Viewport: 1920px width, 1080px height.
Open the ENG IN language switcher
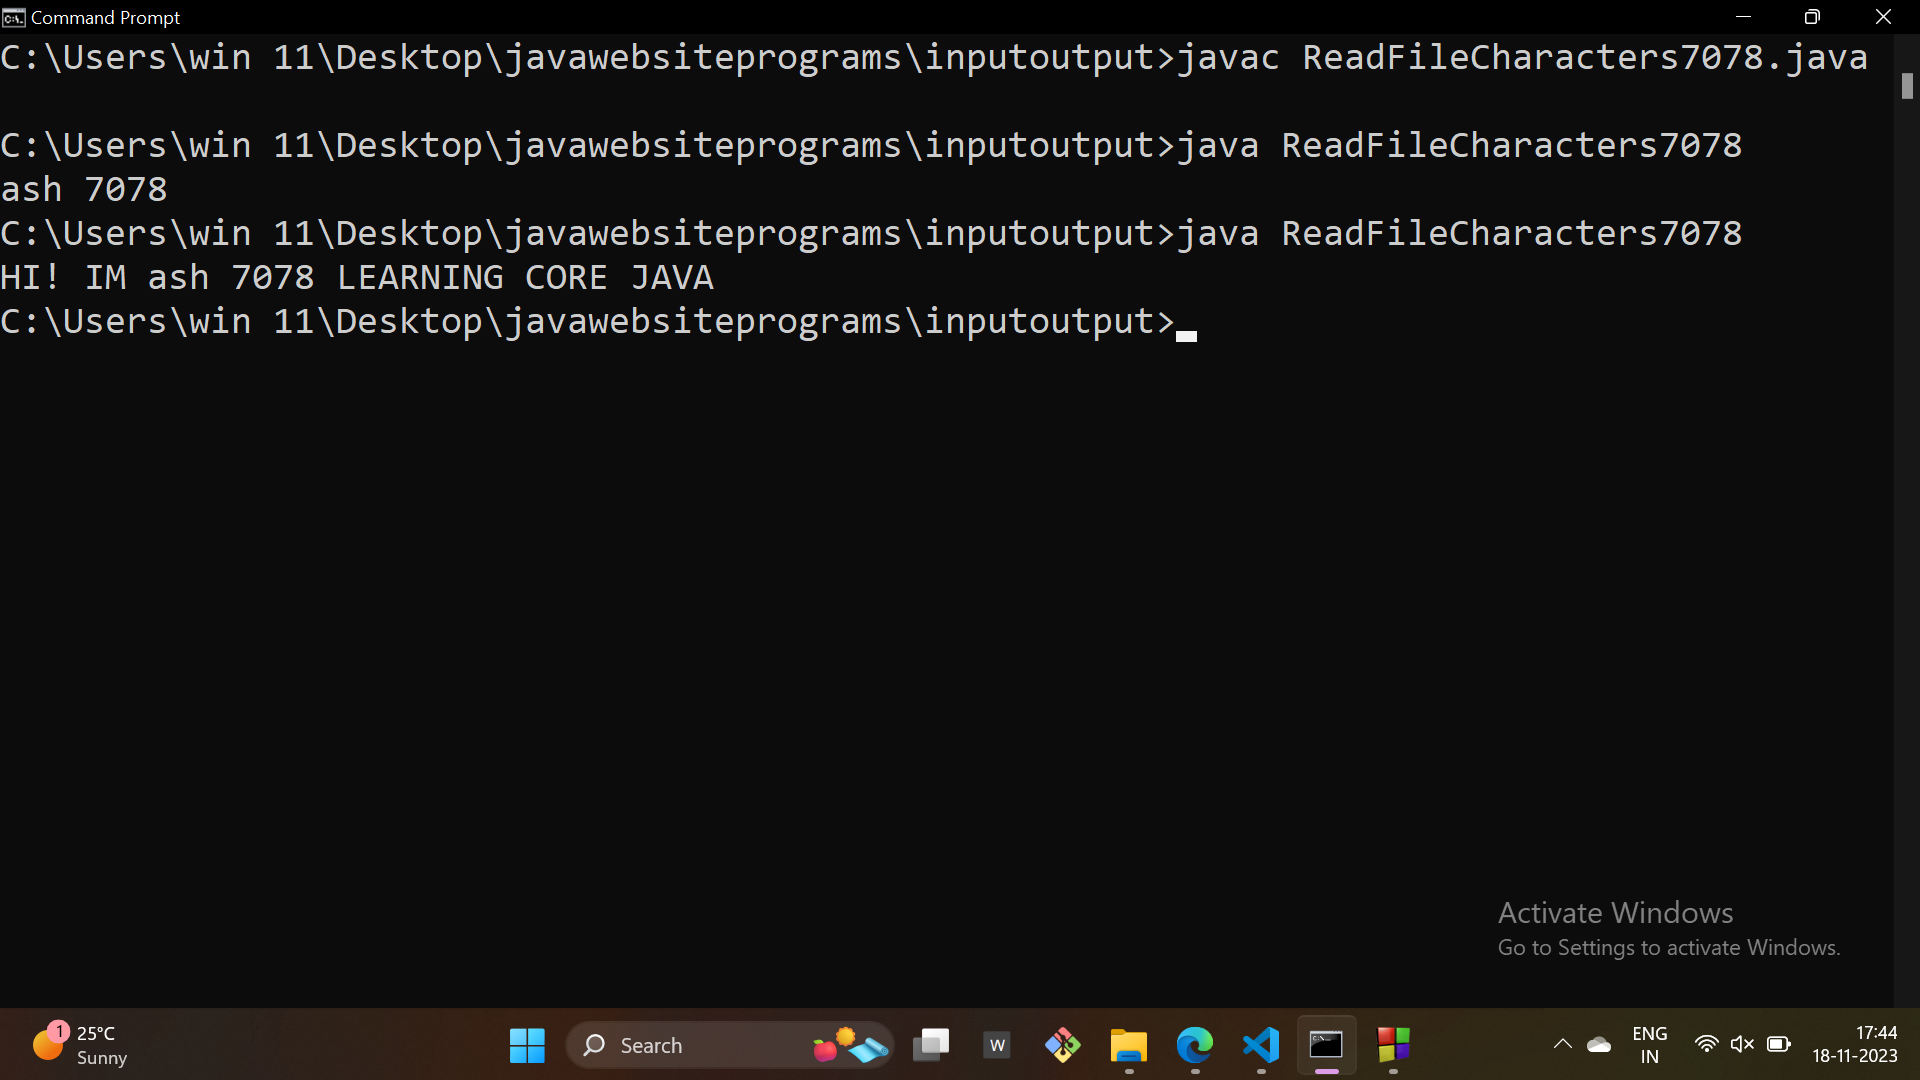point(1649,1045)
